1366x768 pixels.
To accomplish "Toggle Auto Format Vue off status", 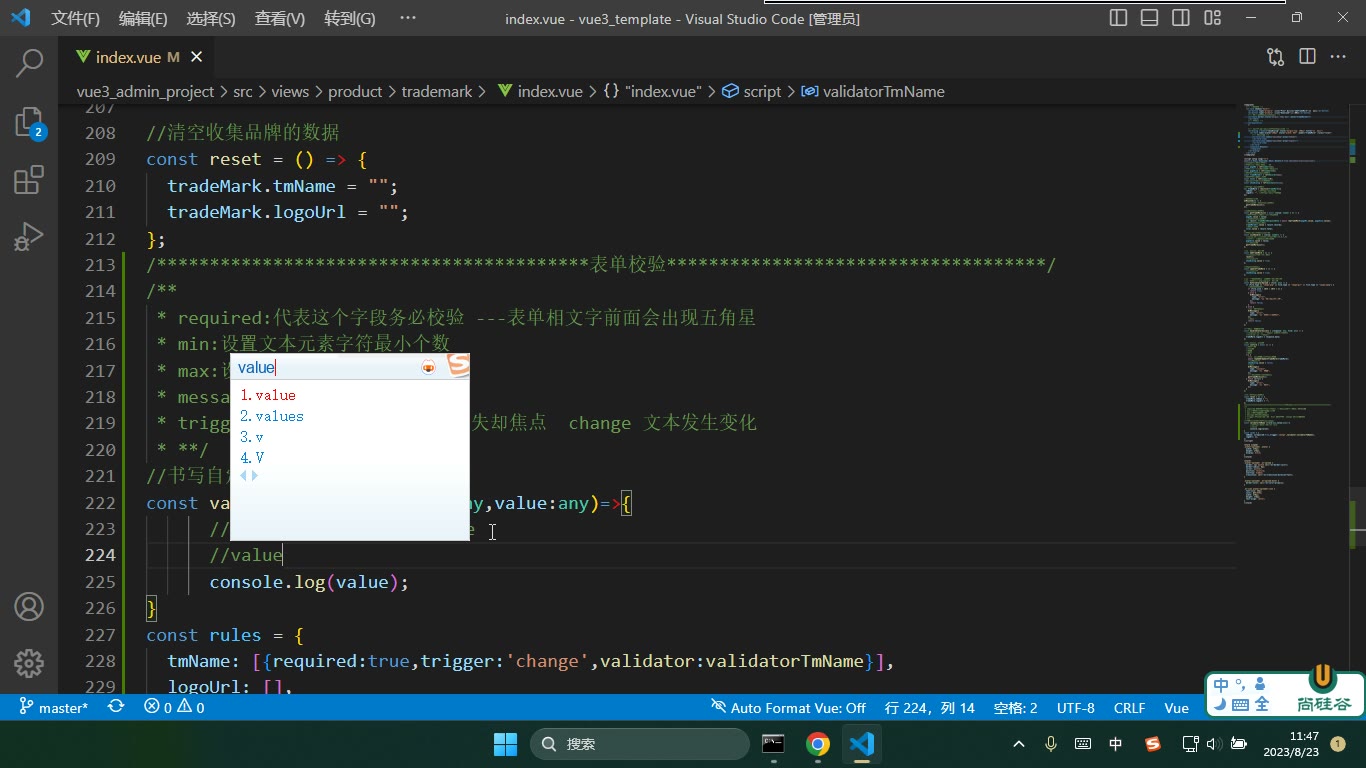I will [x=788, y=707].
